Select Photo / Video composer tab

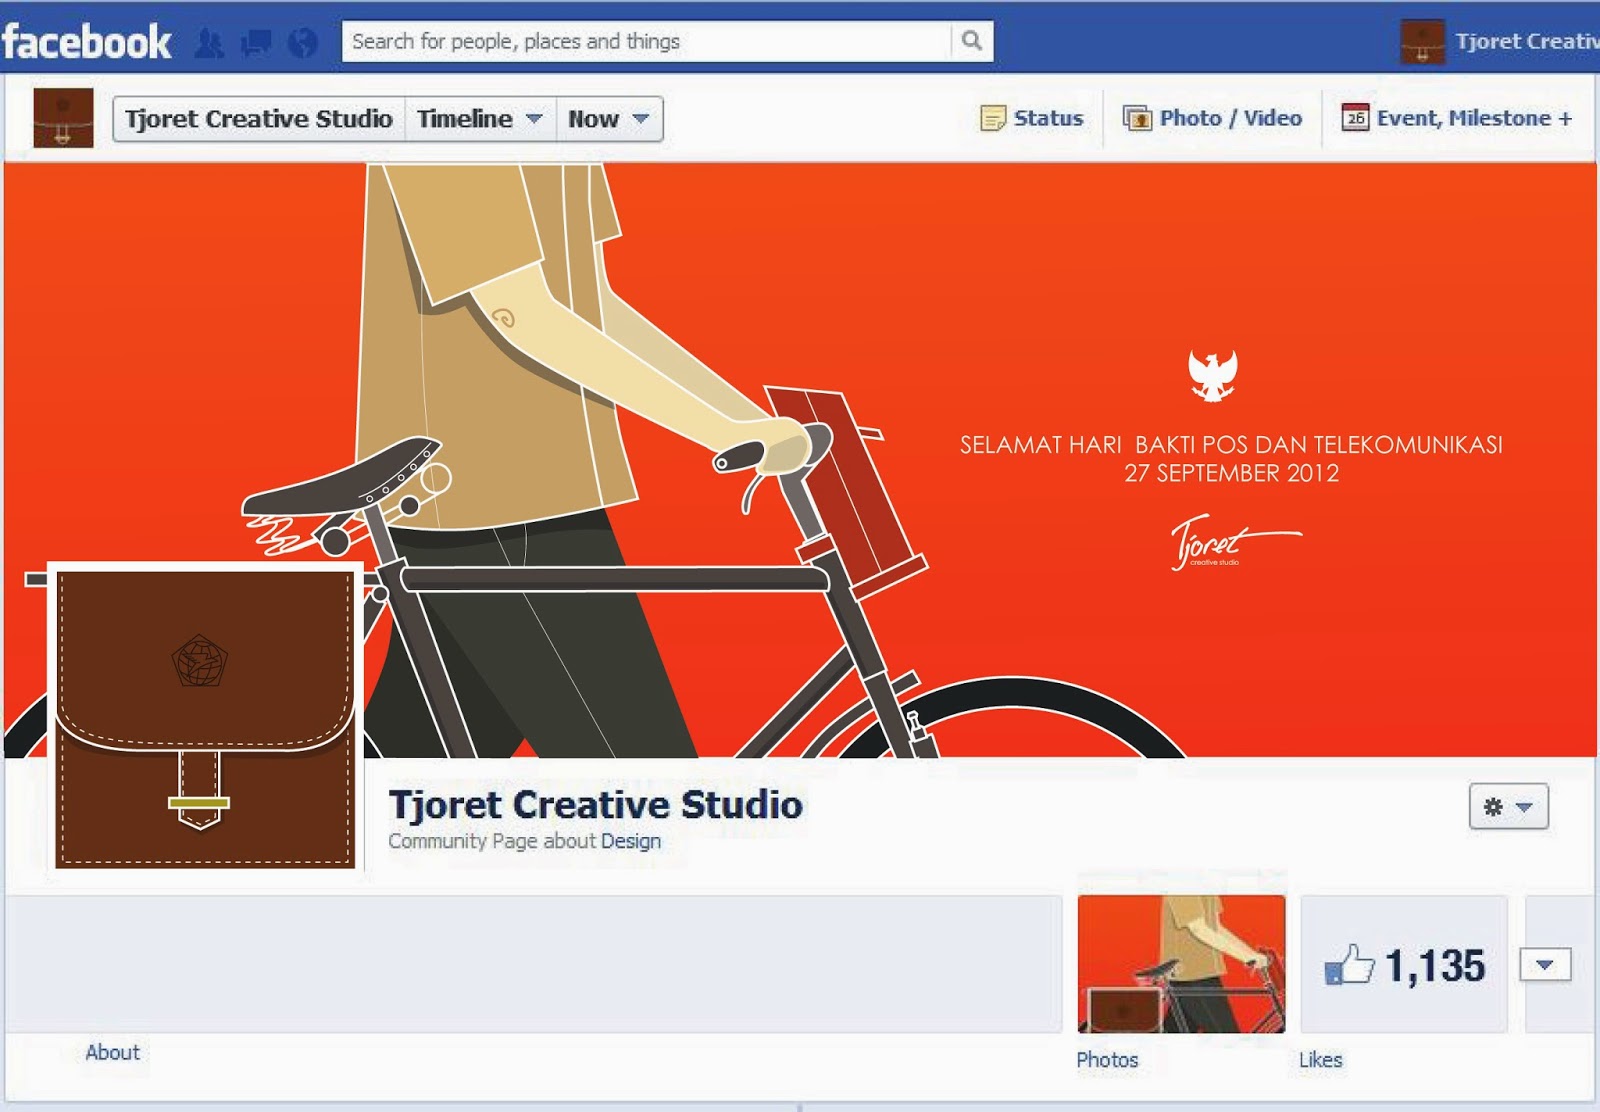click(1212, 118)
